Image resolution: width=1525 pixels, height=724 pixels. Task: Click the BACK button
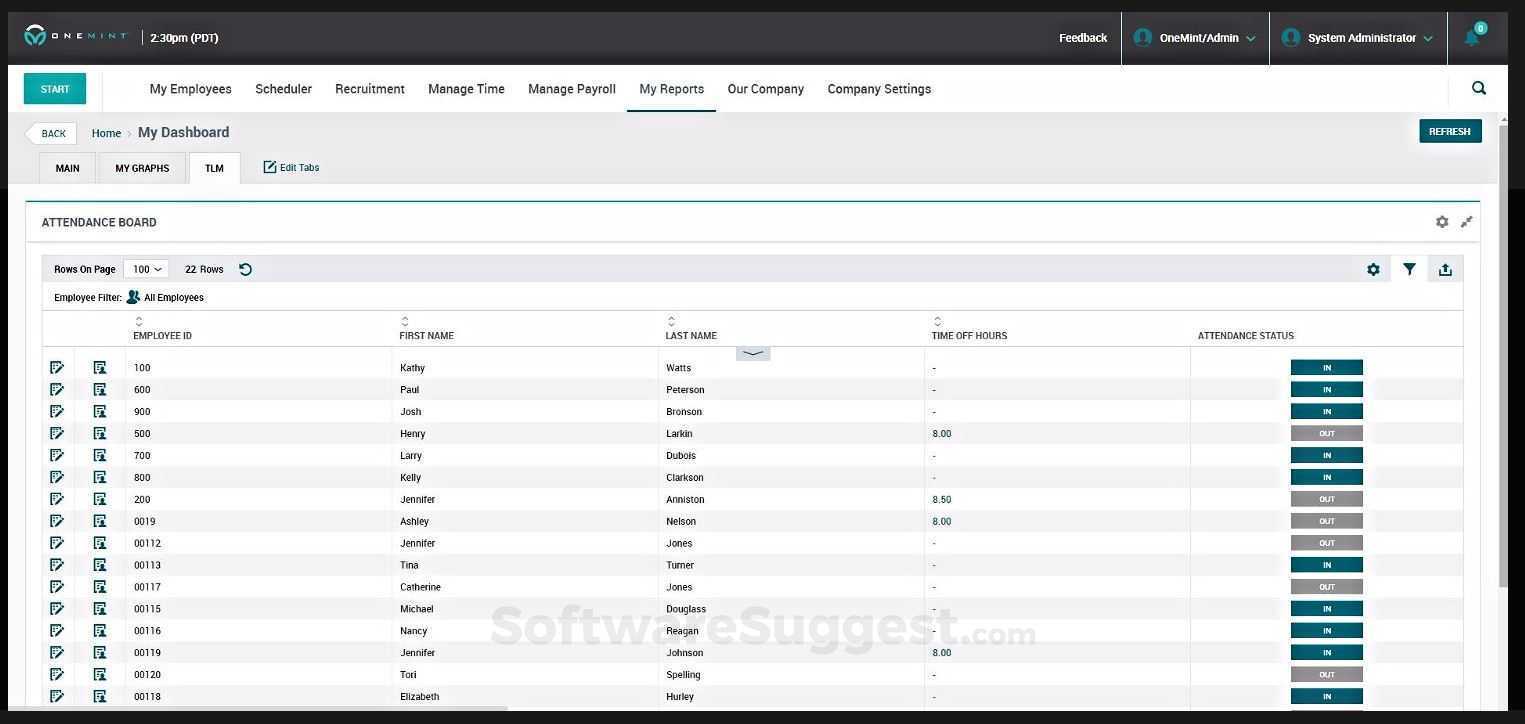tap(51, 133)
